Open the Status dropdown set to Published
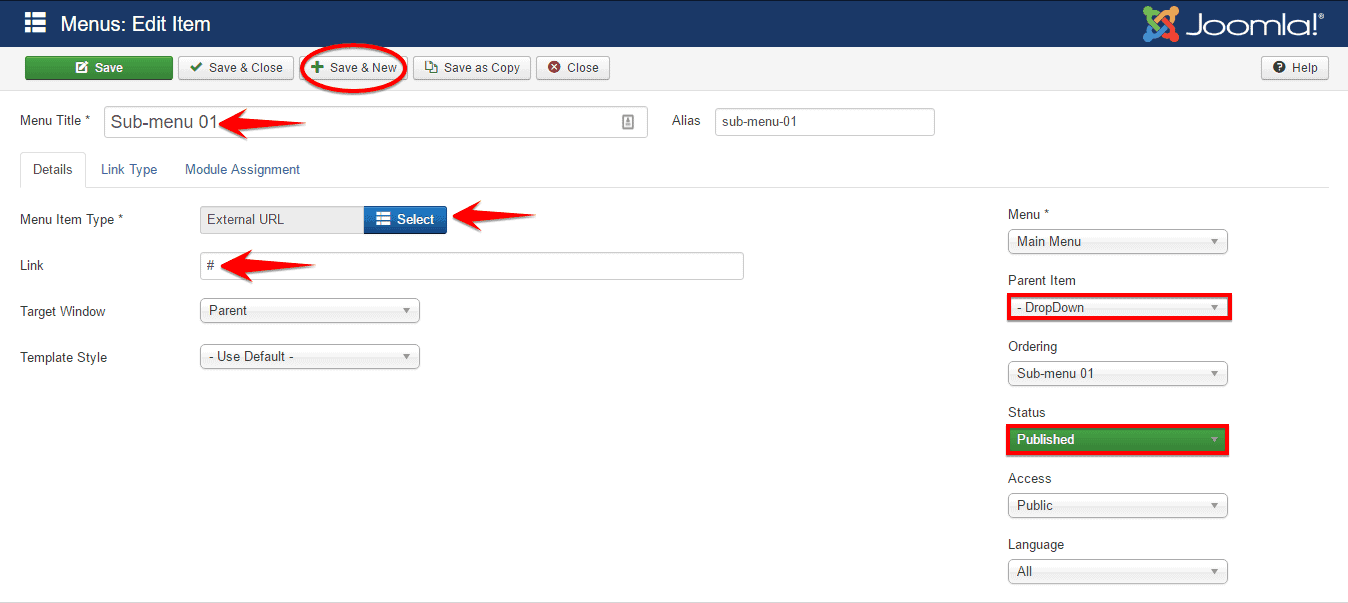The height and width of the screenshot is (603, 1348). point(1116,439)
